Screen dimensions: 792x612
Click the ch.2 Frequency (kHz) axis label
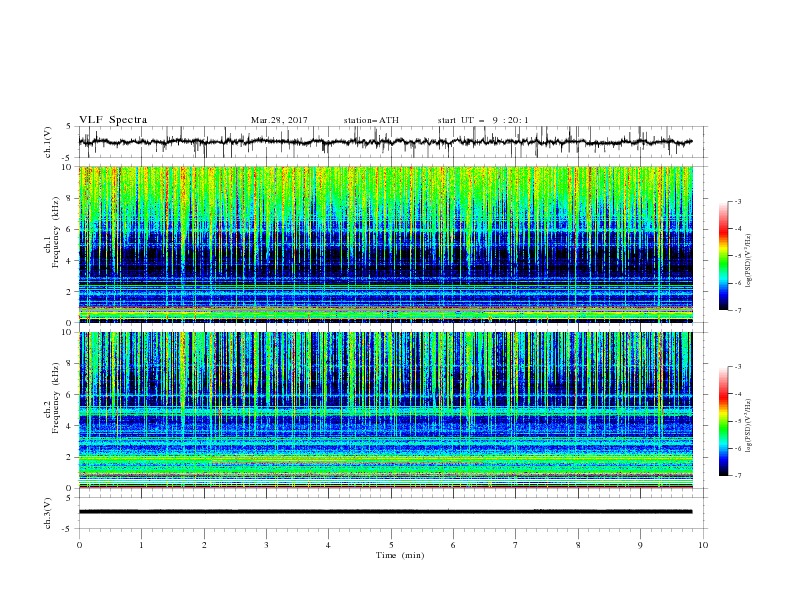tap(52, 397)
